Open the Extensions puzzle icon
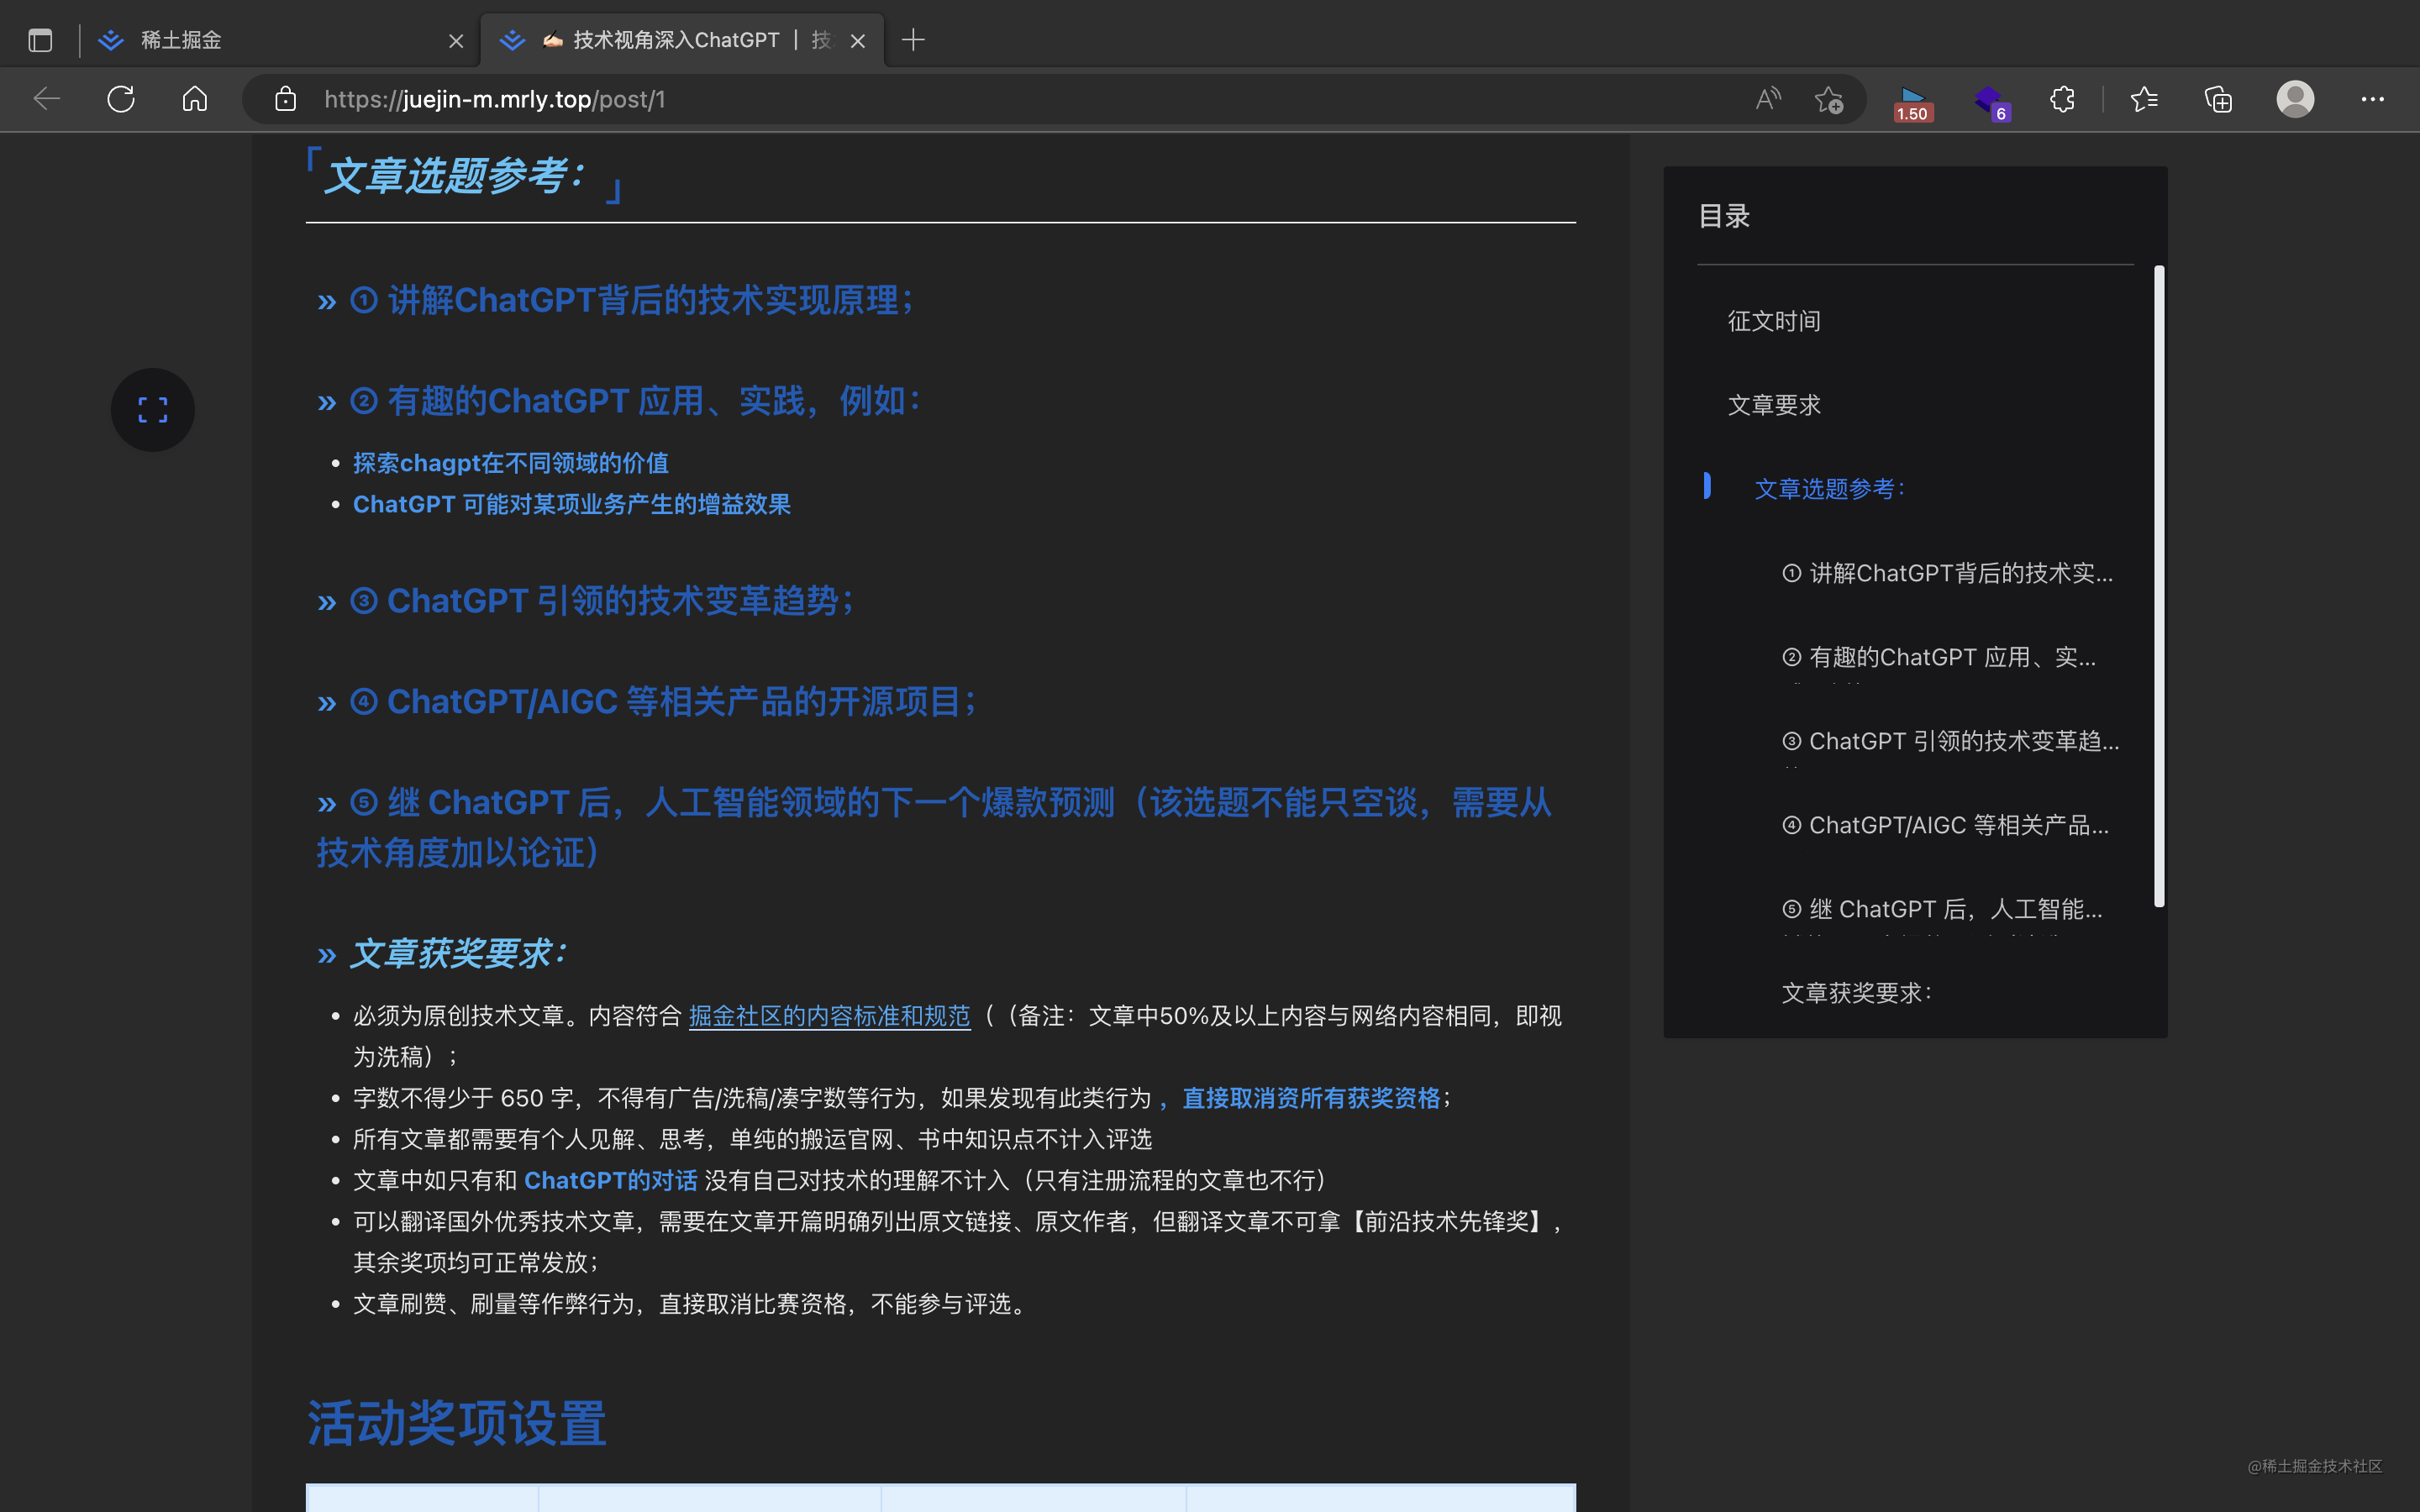The height and width of the screenshot is (1512, 2420). pyautogui.click(x=2062, y=99)
